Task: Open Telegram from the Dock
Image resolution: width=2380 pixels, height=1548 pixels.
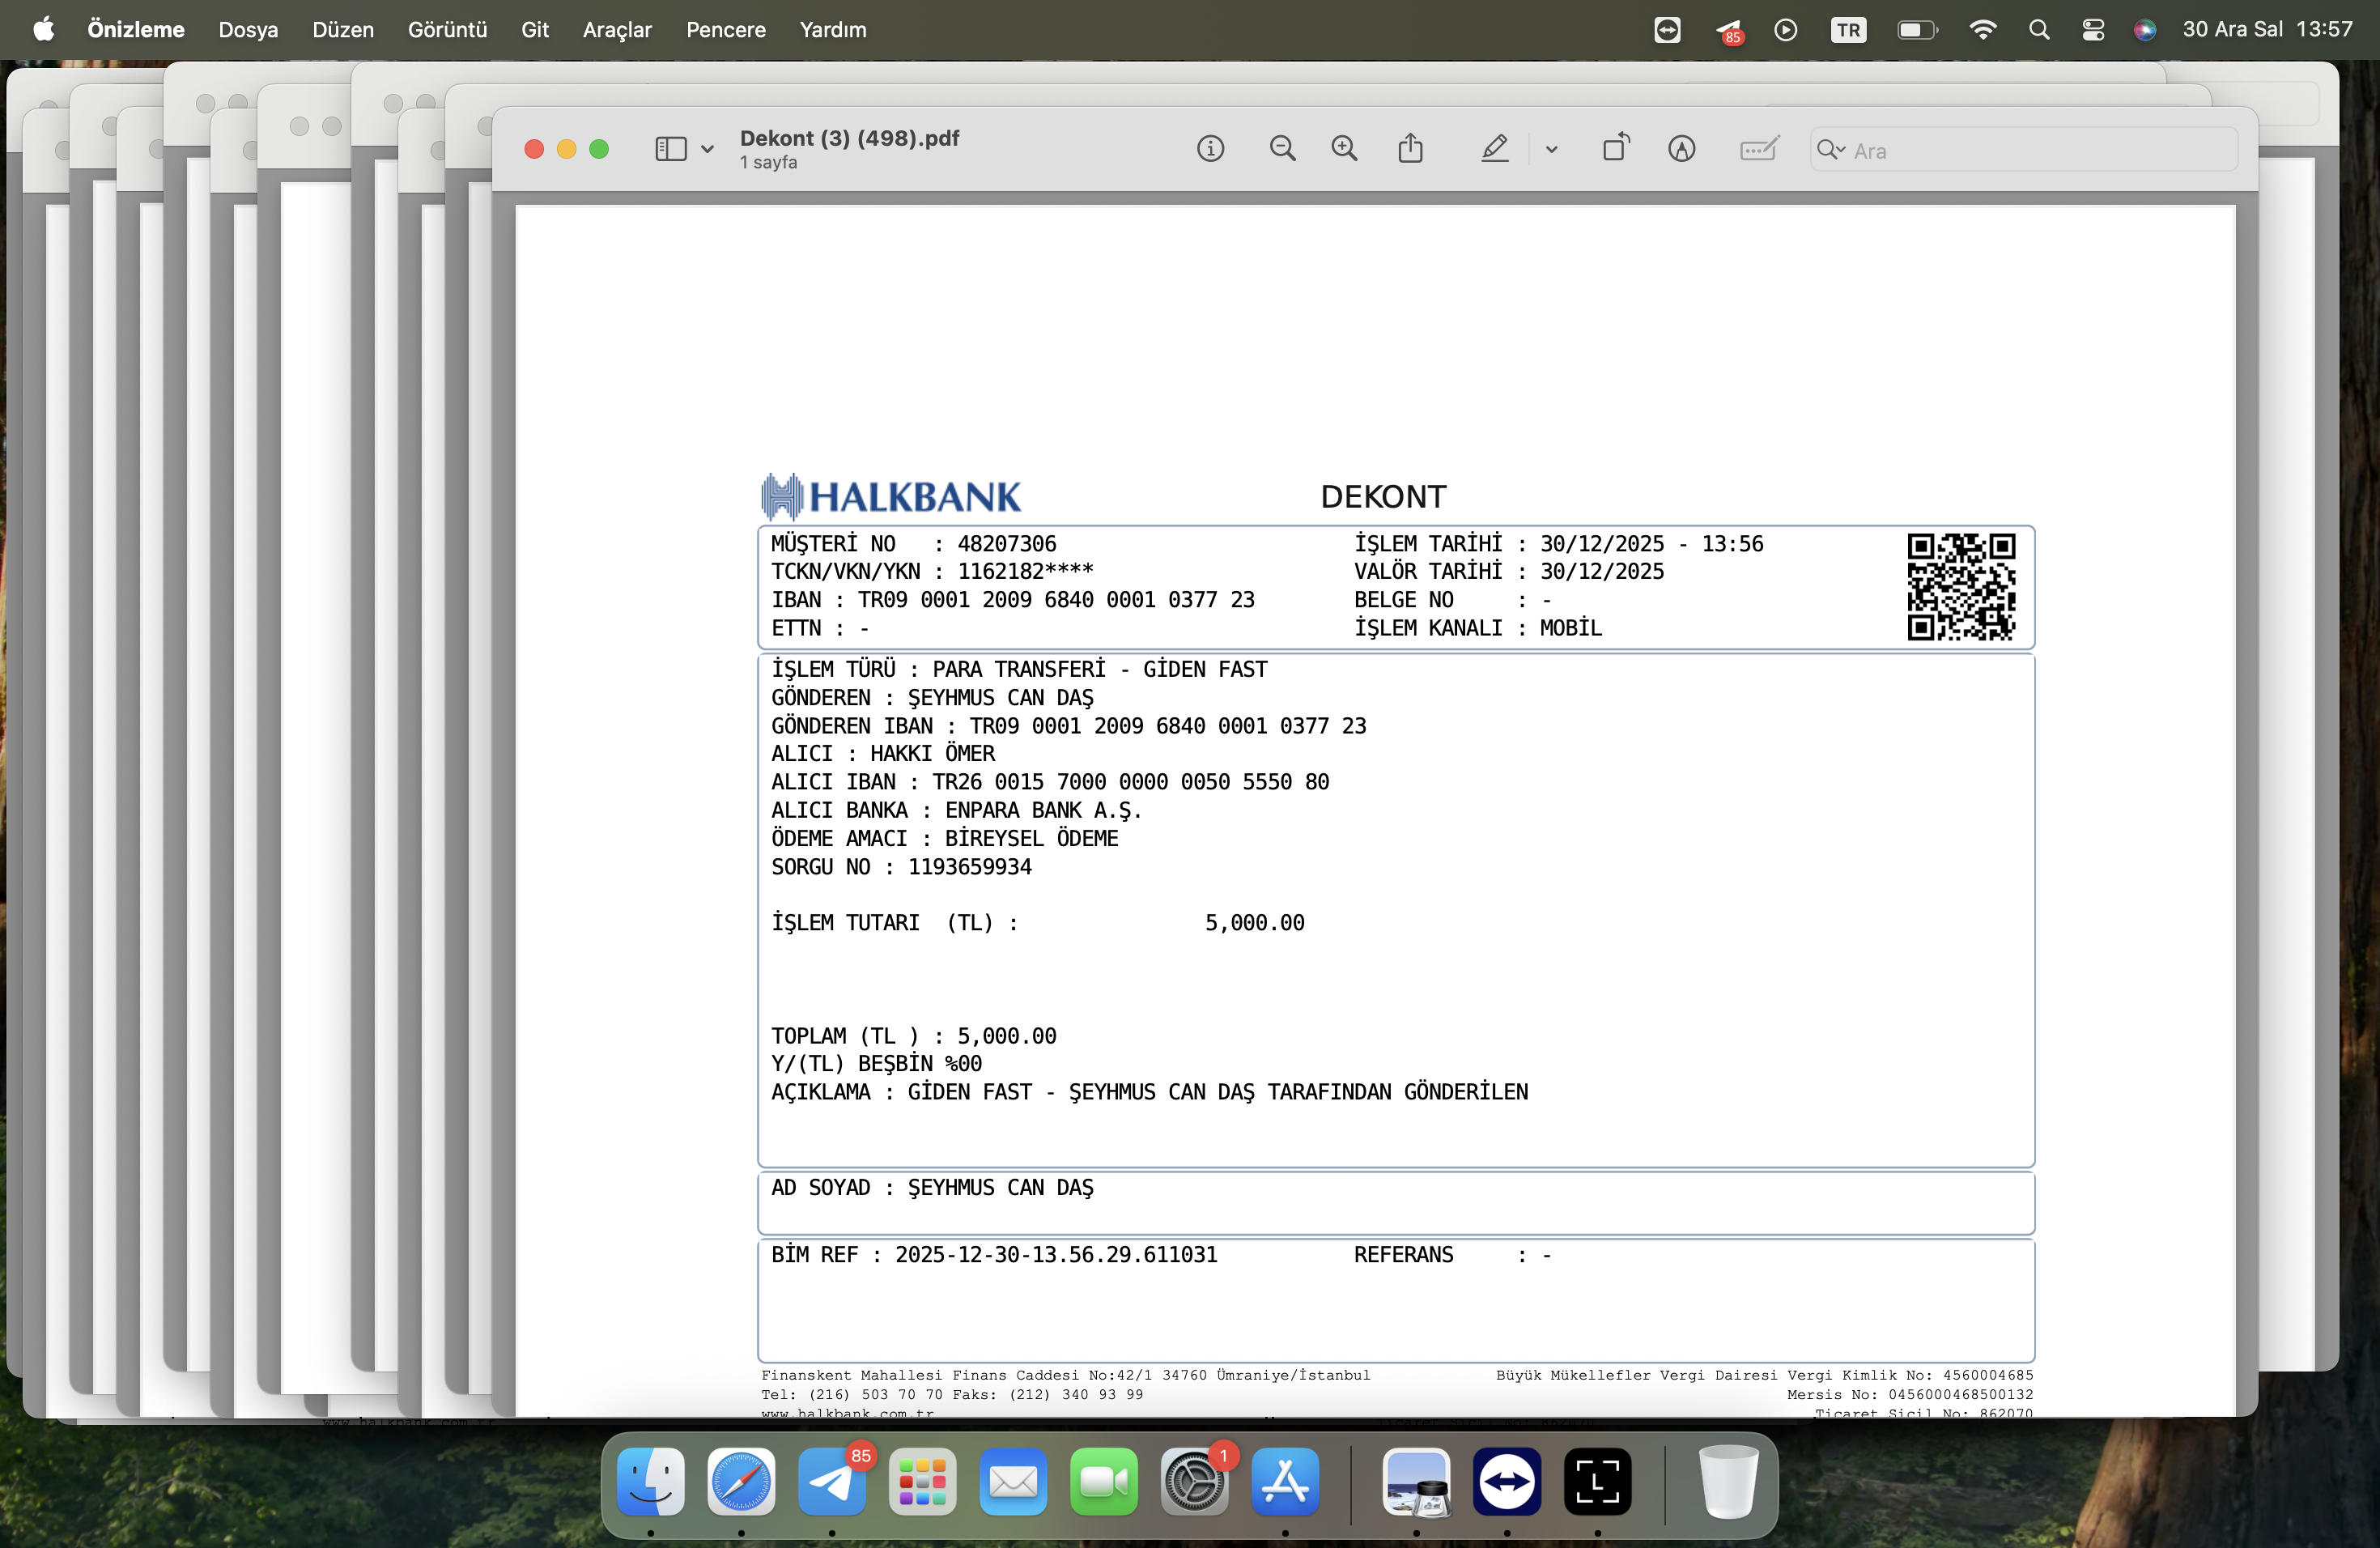Action: (x=832, y=1481)
